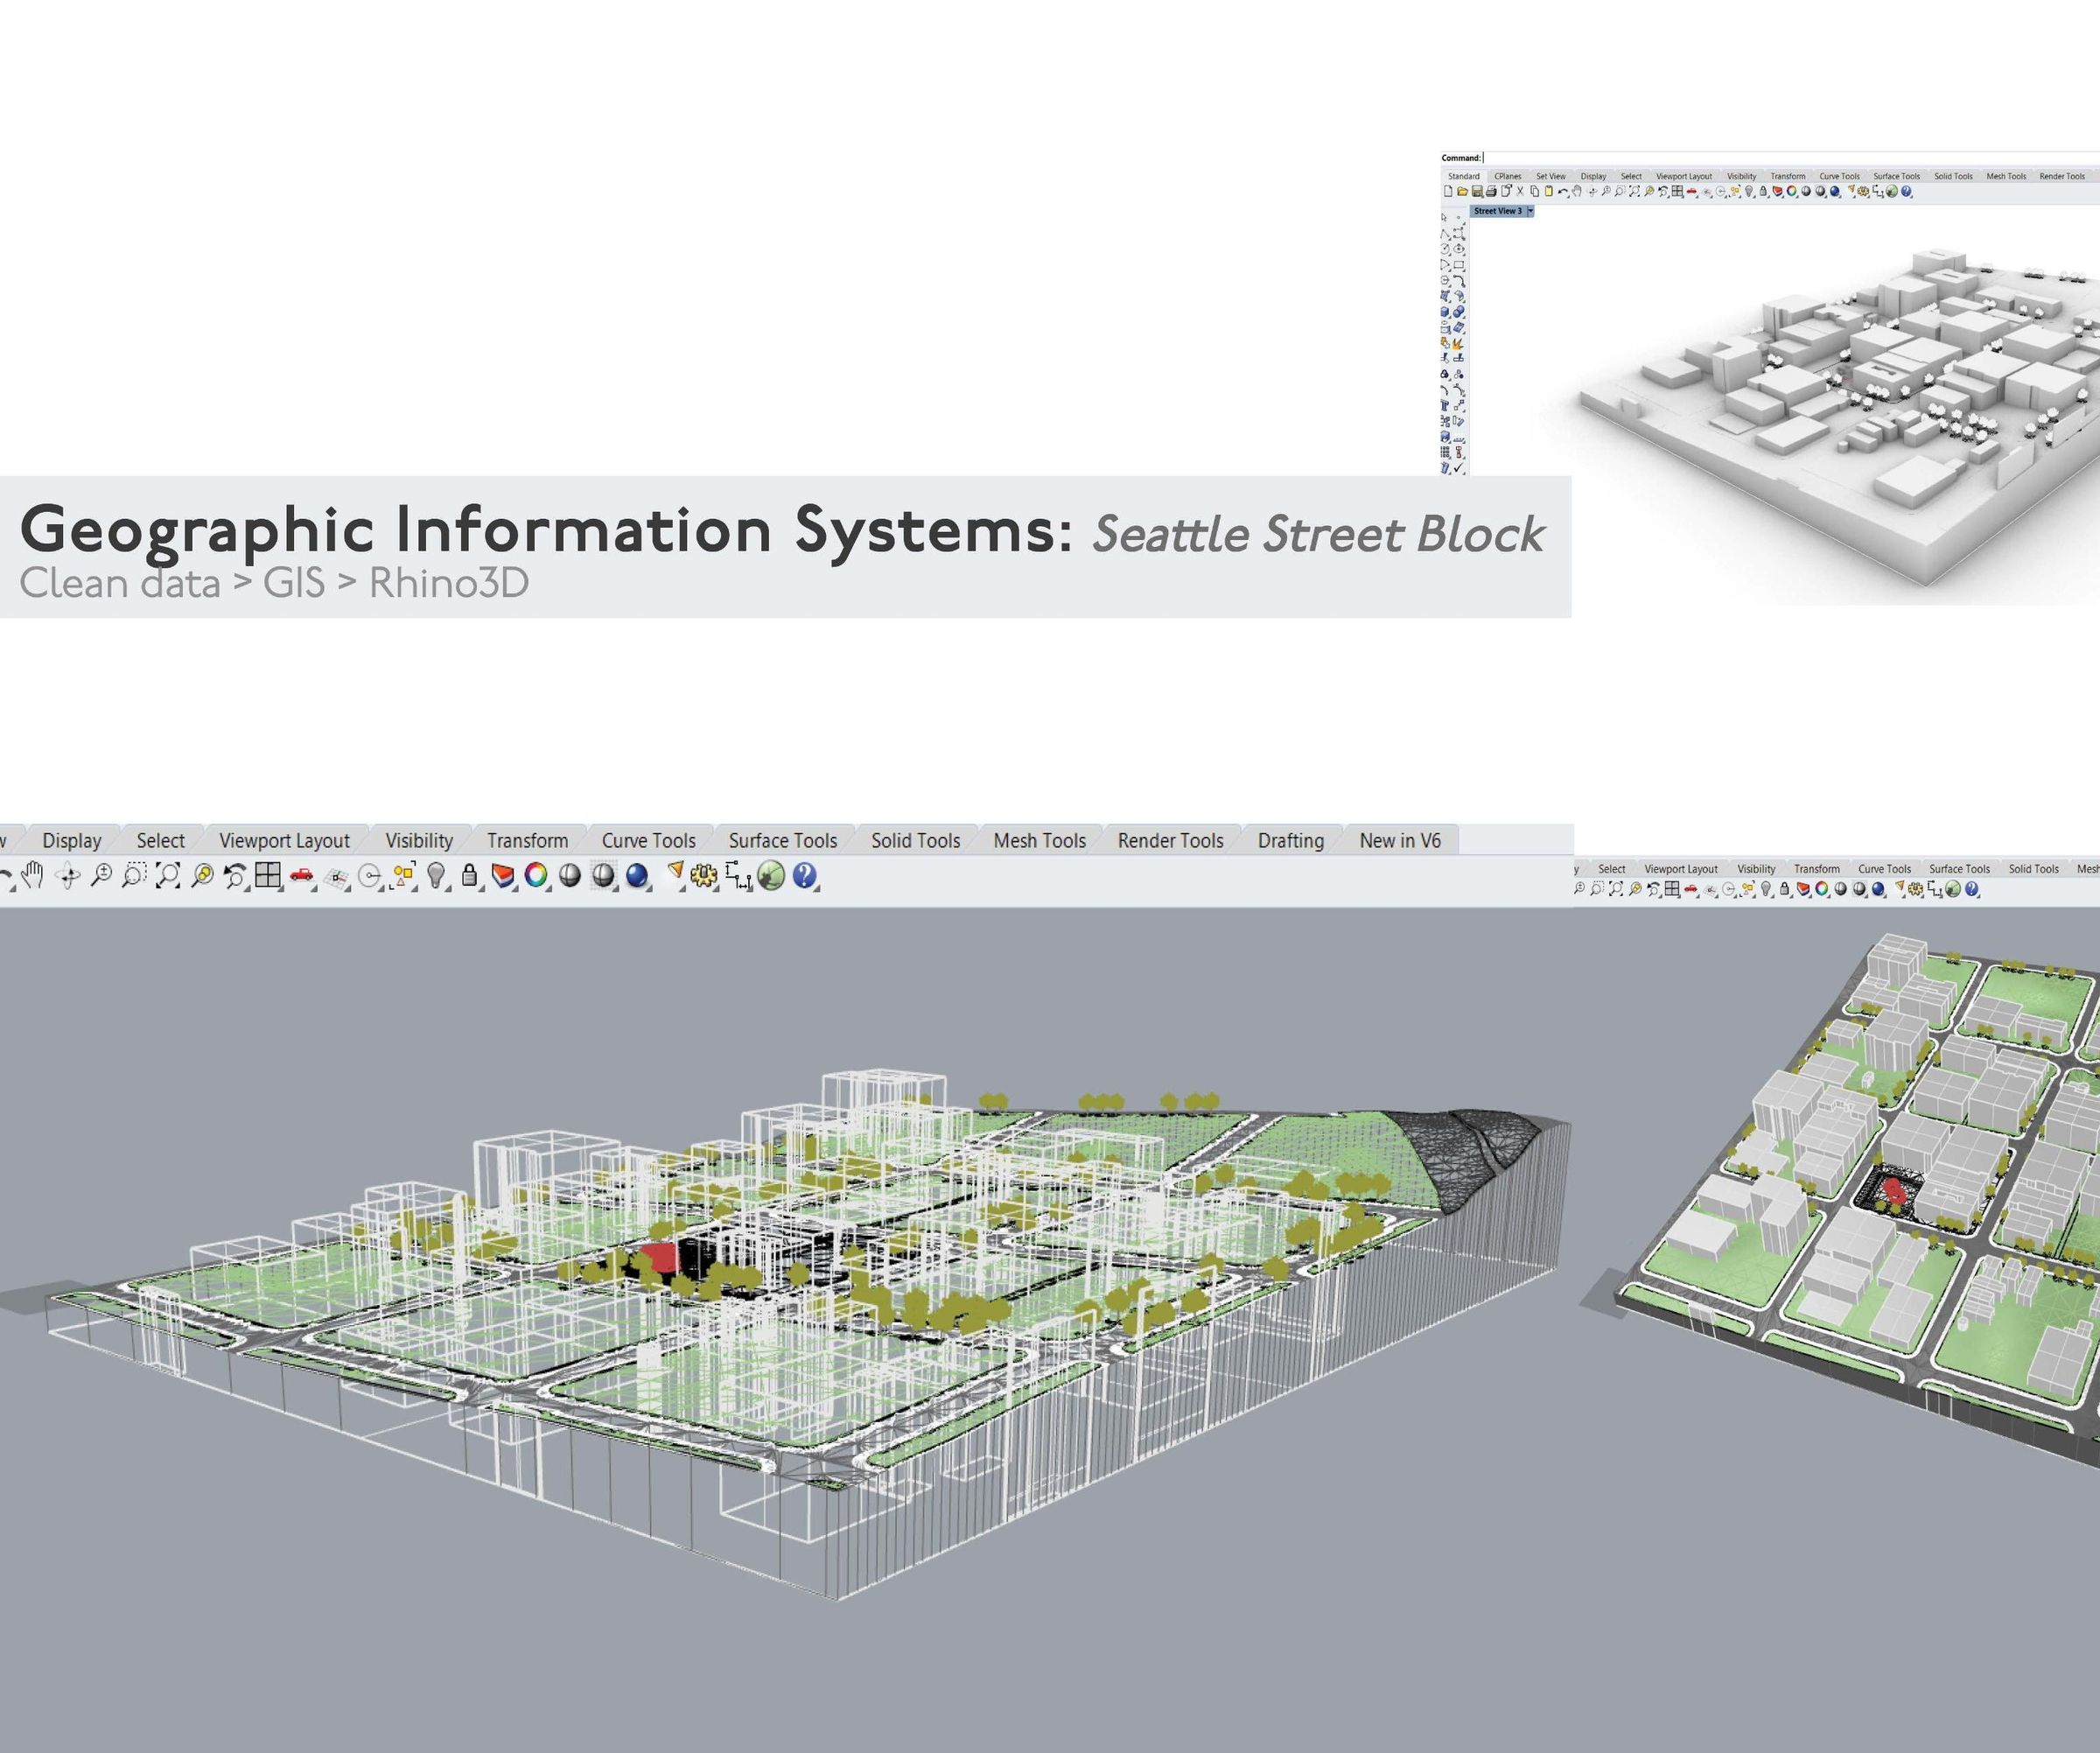Click the red car icon in the wireframe-model window

click(302, 877)
